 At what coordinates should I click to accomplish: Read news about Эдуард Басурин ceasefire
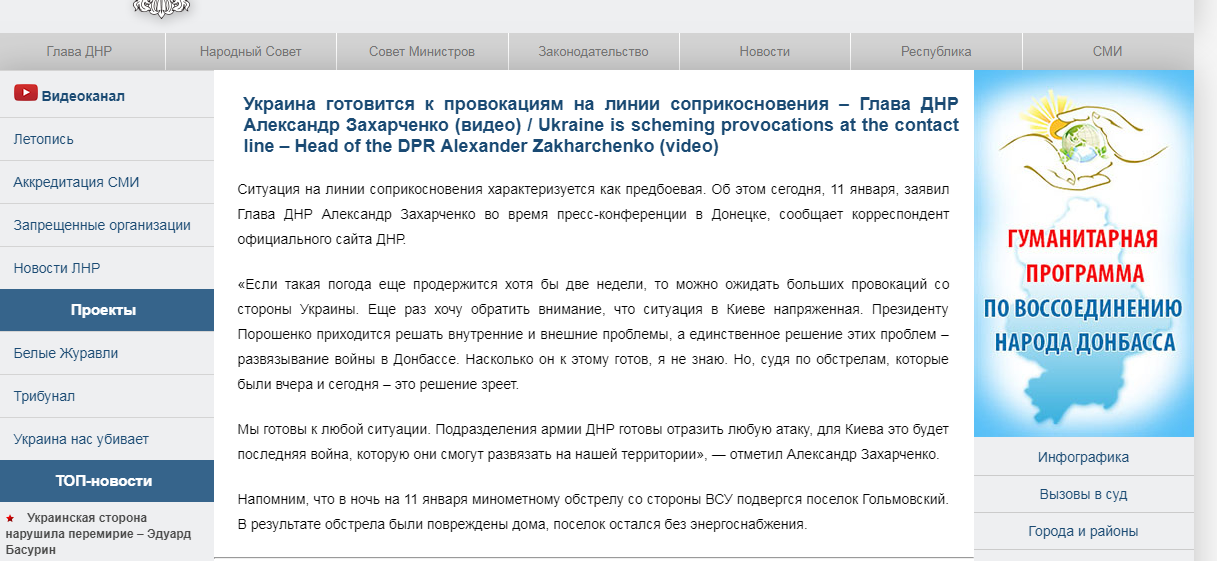[x=88, y=534]
